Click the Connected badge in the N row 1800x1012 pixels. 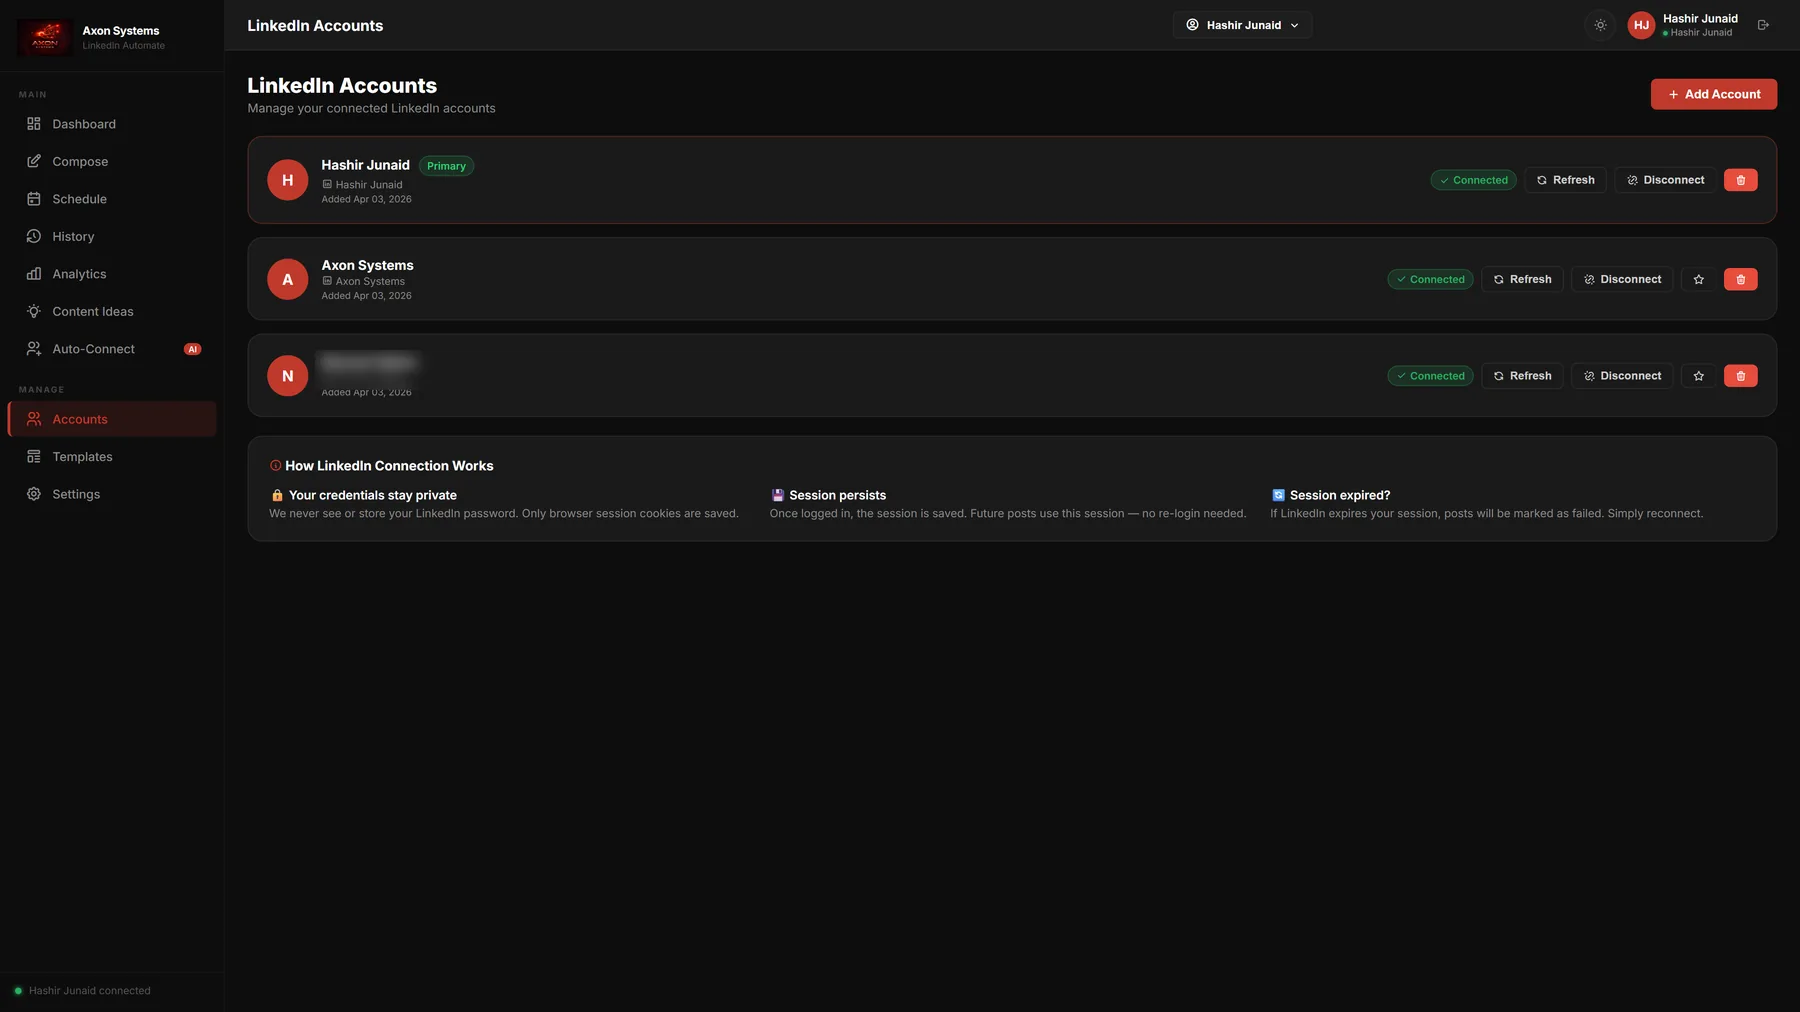click(x=1430, y=376)
